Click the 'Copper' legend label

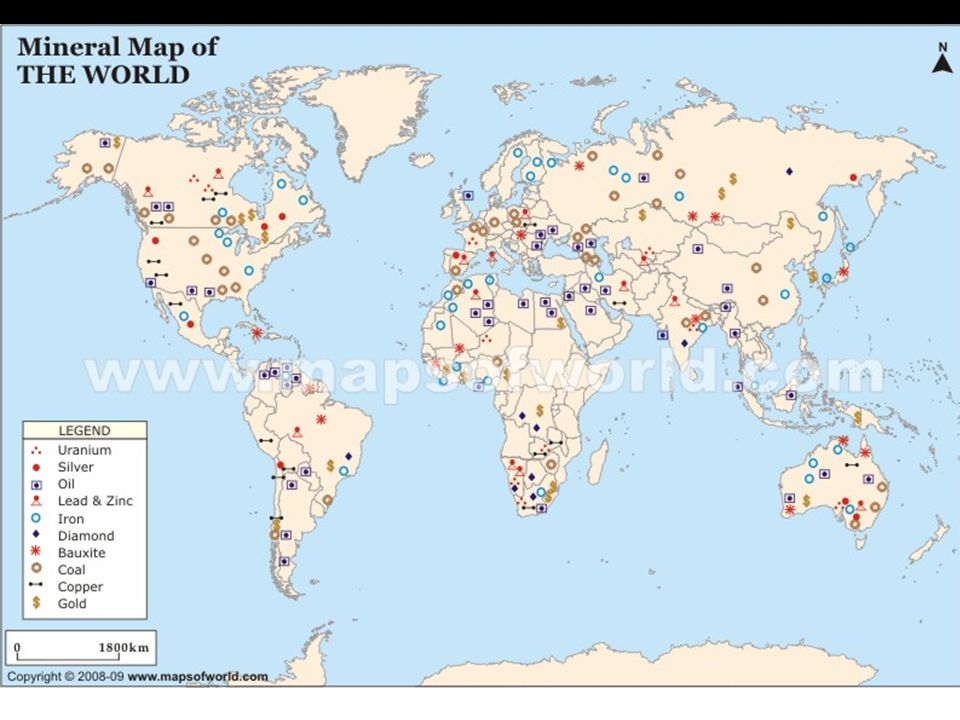click(80, 587)
